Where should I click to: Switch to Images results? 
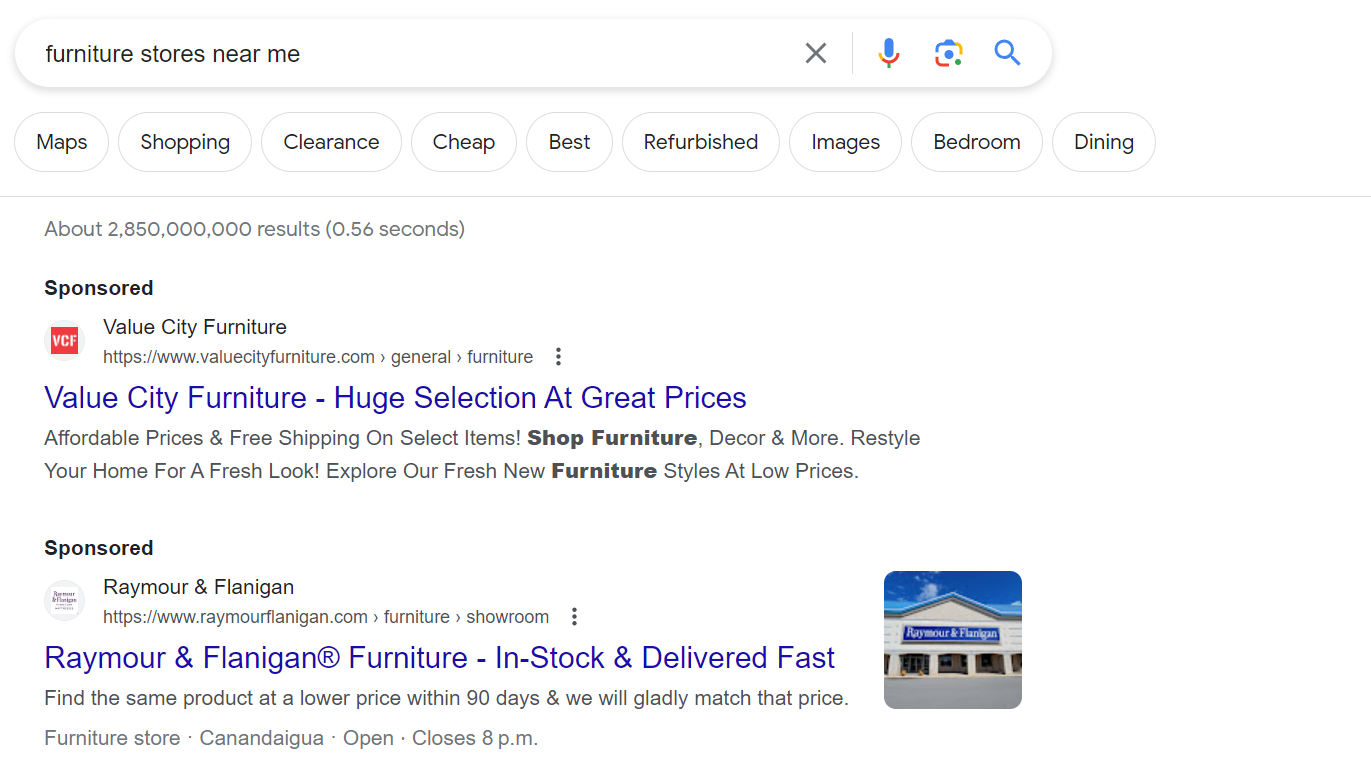(845, 142)
